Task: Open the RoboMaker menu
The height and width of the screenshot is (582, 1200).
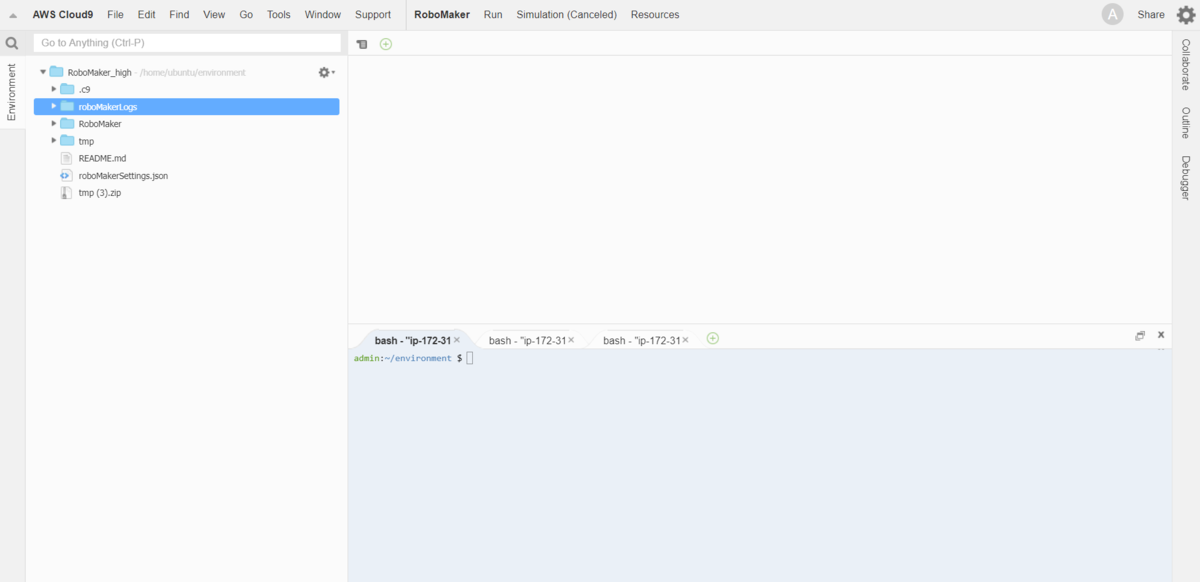Action: point(442,15)
